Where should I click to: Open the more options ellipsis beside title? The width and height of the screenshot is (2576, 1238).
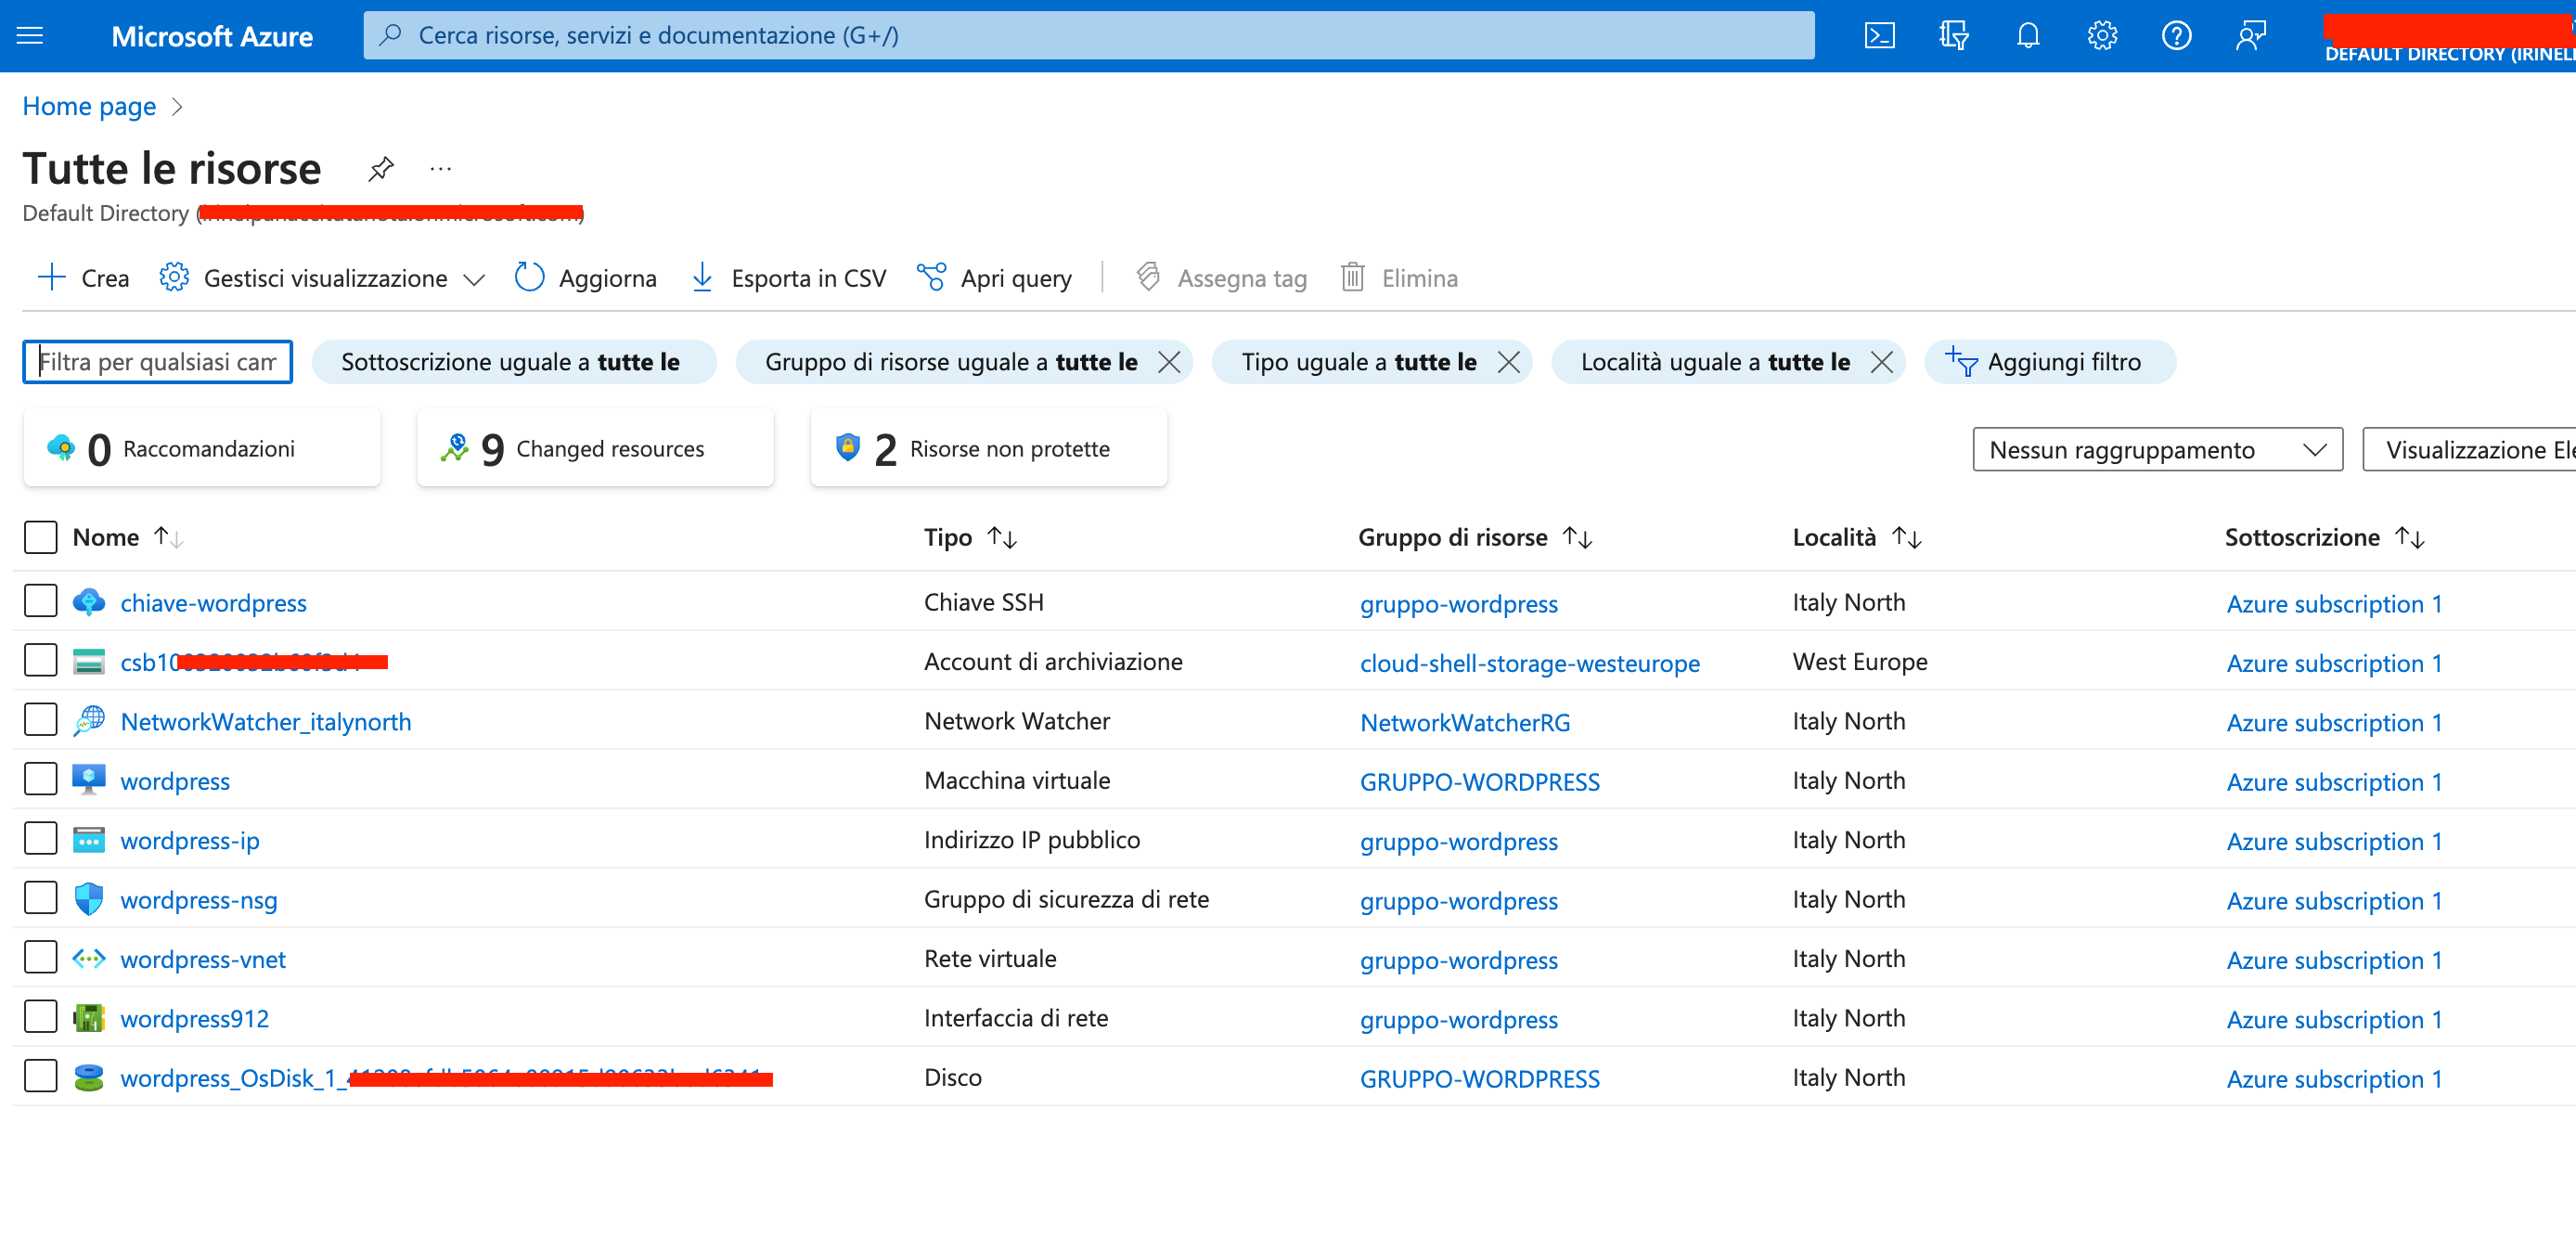440,168
